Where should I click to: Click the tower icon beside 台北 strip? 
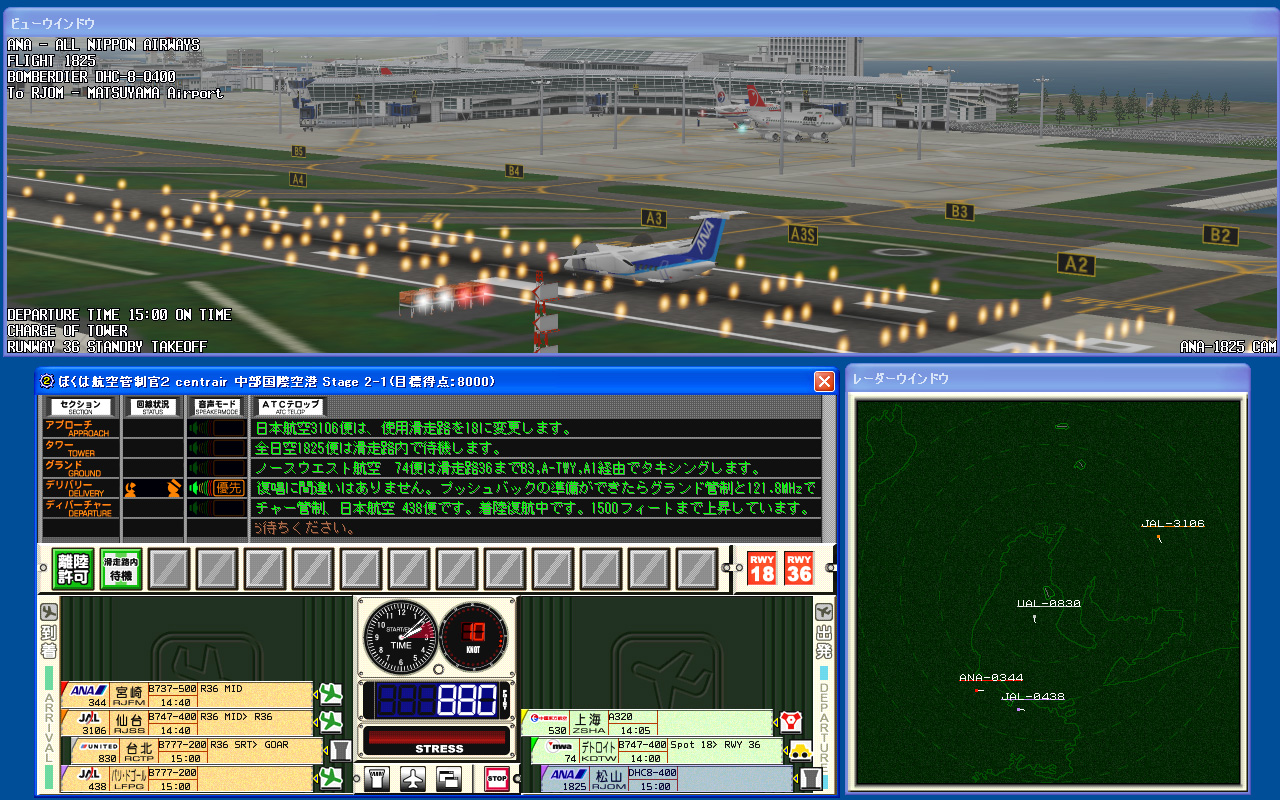coord(340,750)
